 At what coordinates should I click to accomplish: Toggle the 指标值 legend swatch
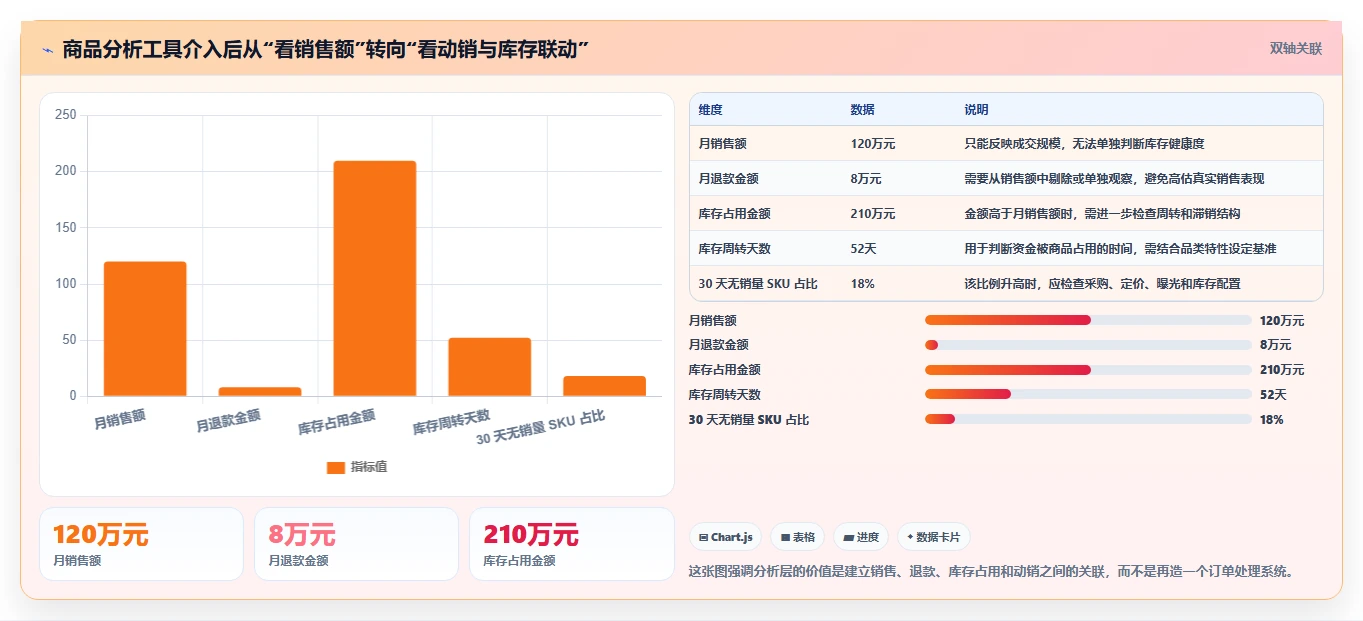tap(336, 467)
